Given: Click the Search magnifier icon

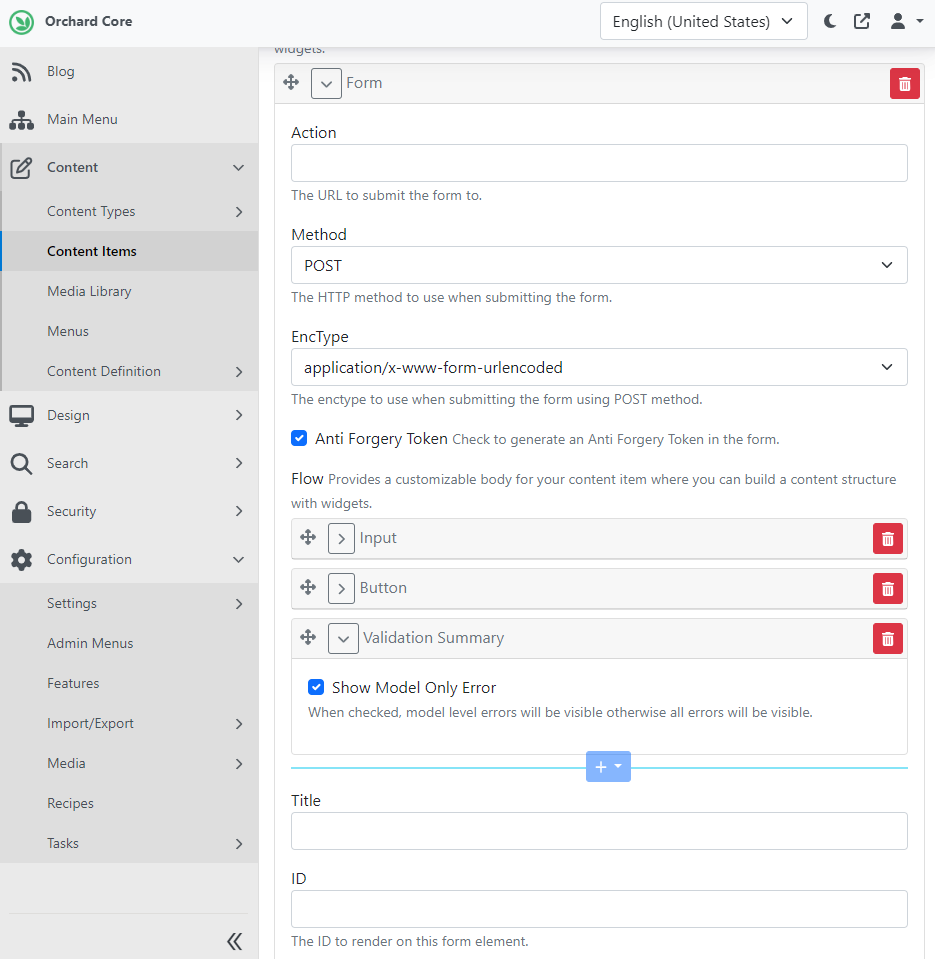Looking at the screenshot, I should [x=21, y=464].
